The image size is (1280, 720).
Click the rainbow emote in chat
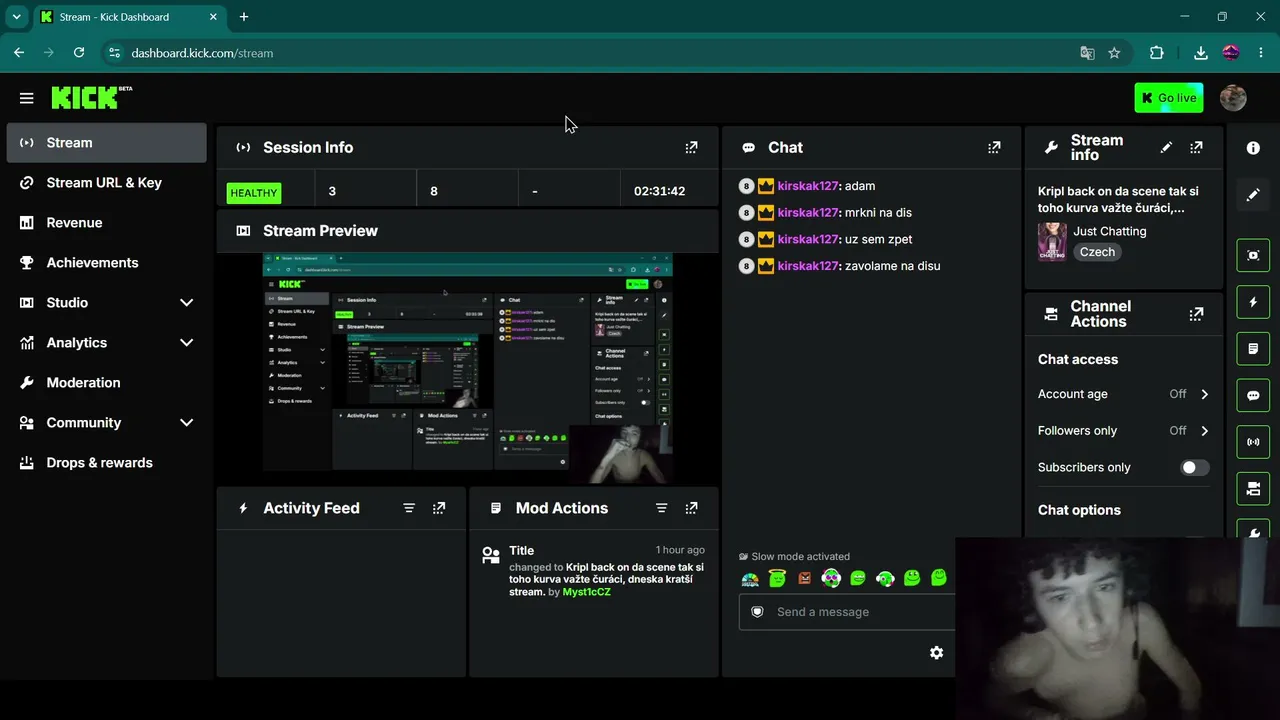(x=750, y=578)
